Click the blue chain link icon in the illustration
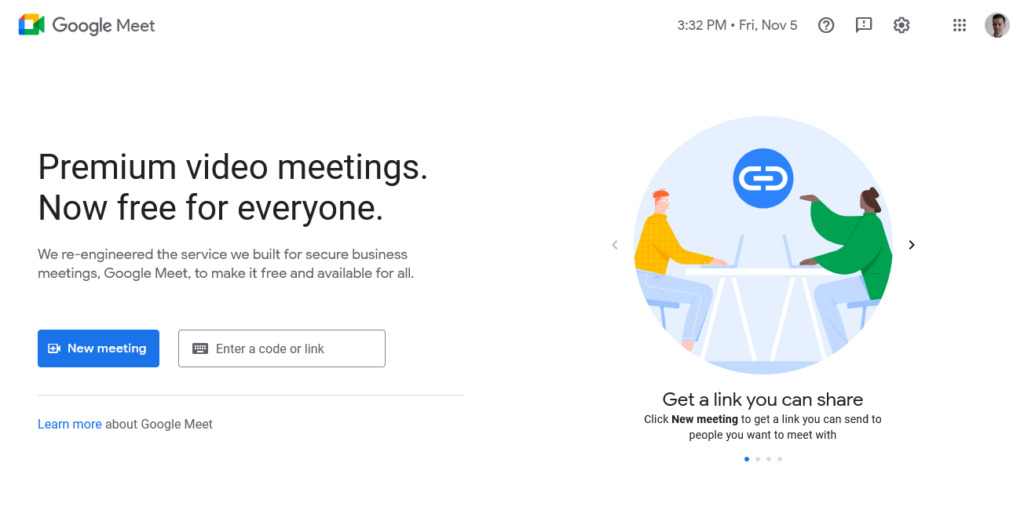1024x529 pixels. coord(763,178)
